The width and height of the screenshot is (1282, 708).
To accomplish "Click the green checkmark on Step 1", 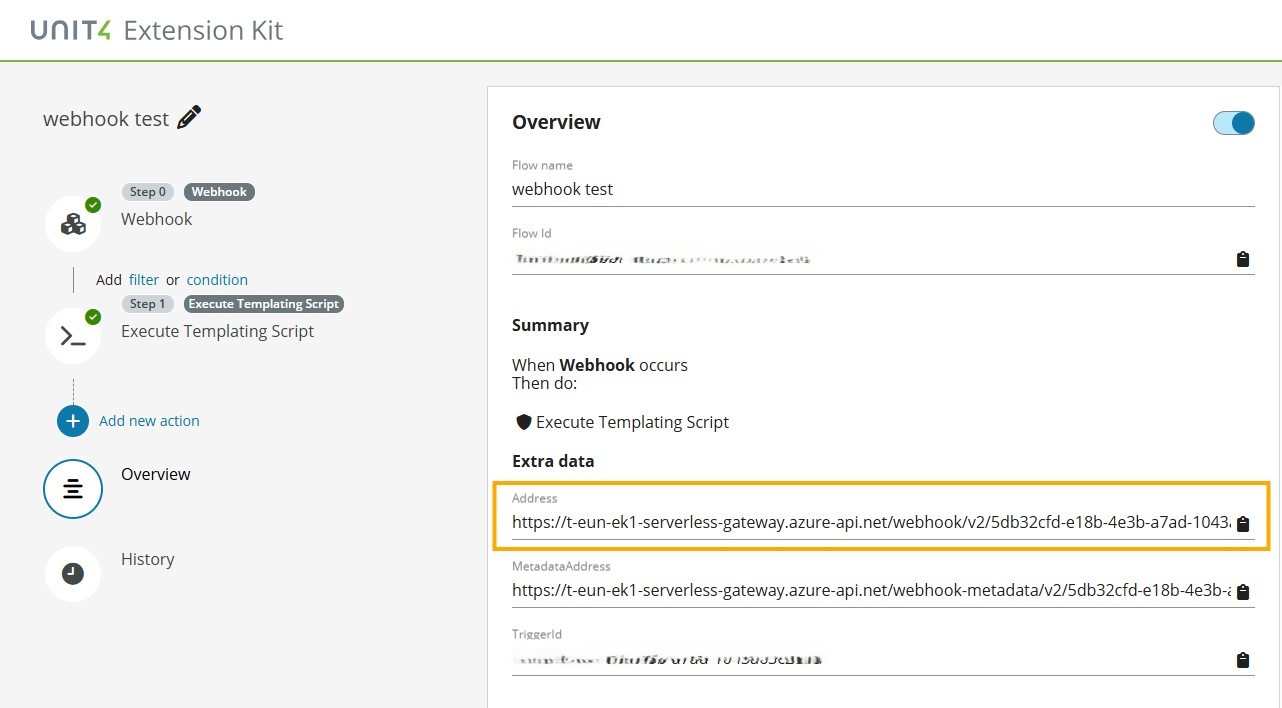I will pyautogui.click(x=92, y=316).
